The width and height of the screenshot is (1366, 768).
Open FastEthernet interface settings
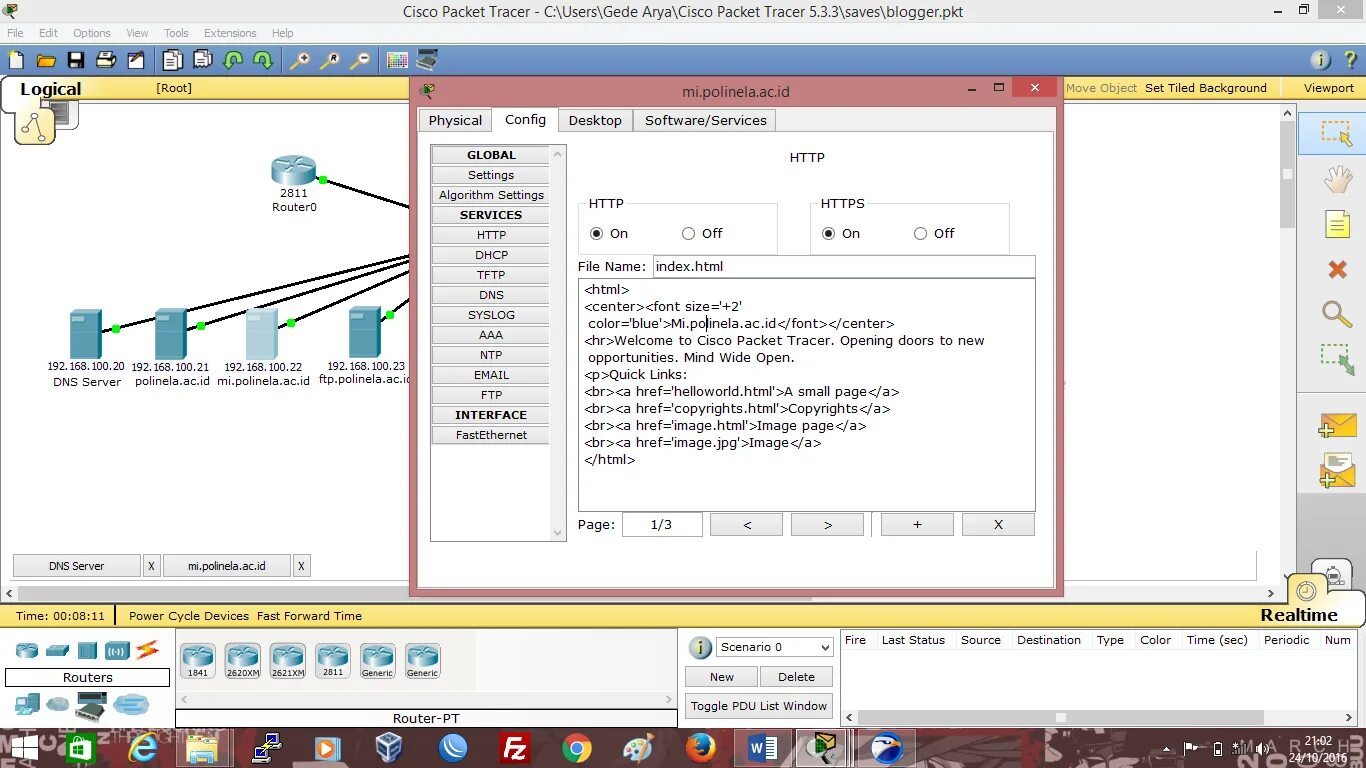pyautogui.click(x=491, y=435)
